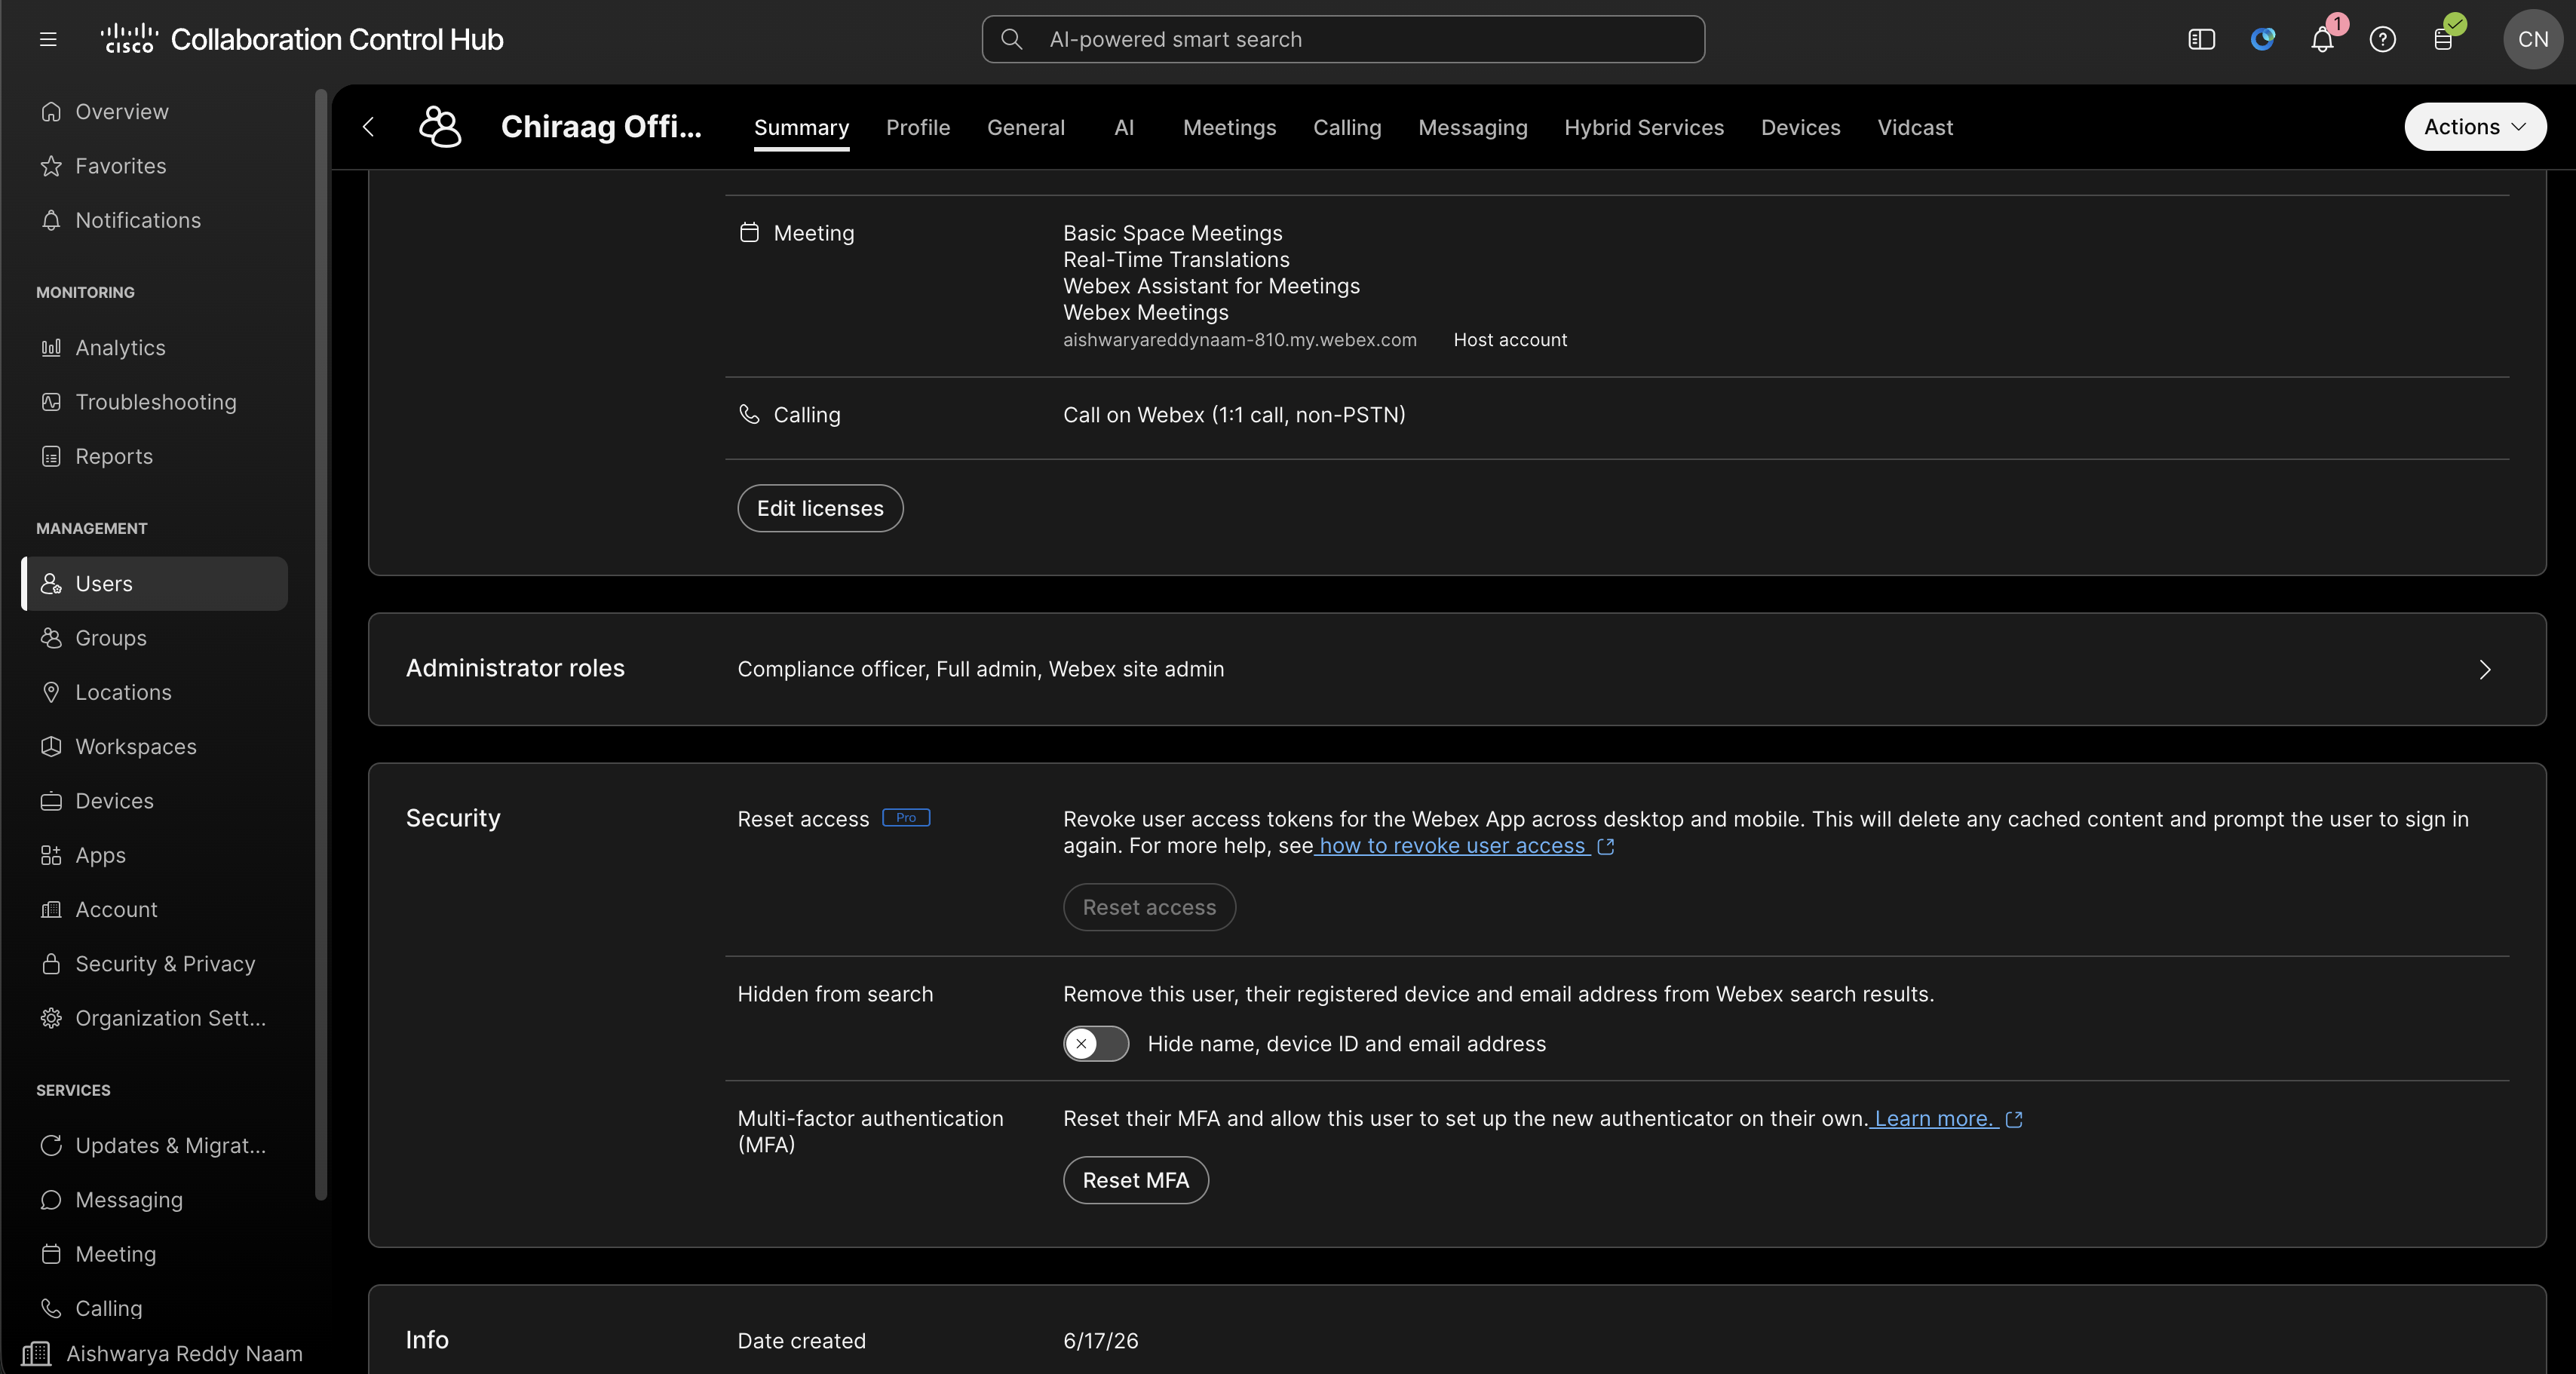Screen dimensions: 2576x1374
Task: Switch to the AI tab
Action: point(1124,128)
